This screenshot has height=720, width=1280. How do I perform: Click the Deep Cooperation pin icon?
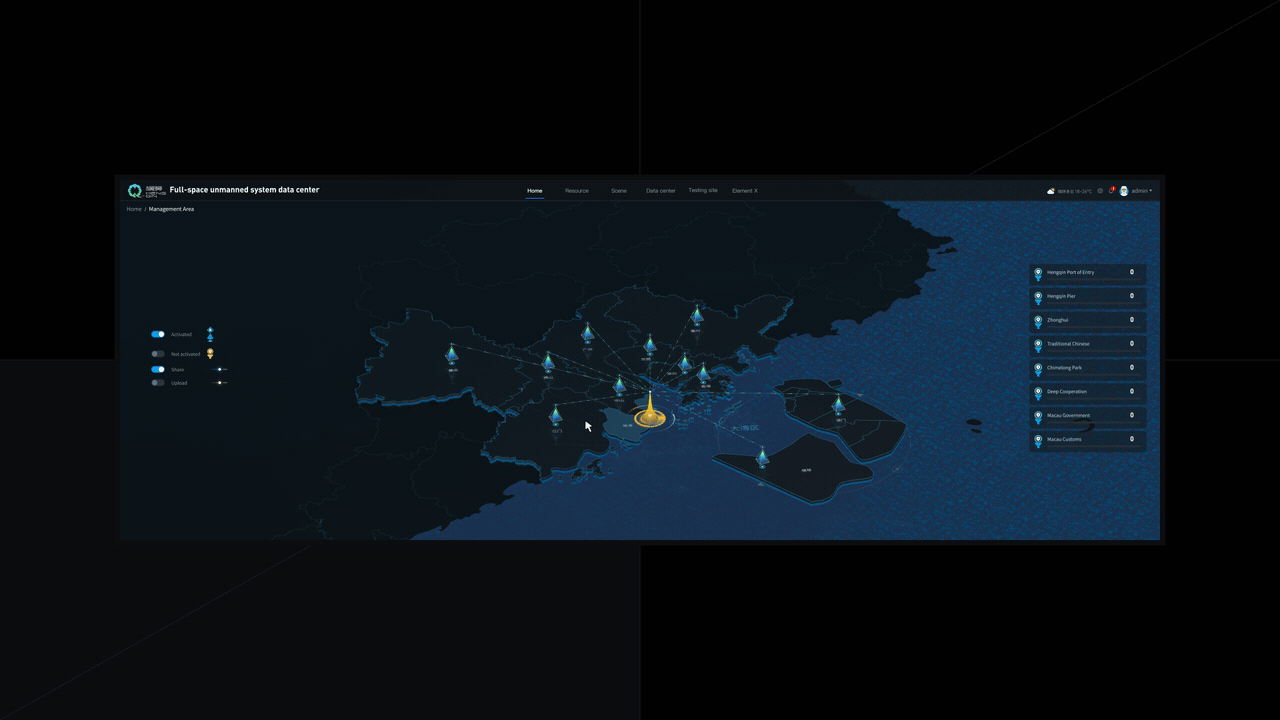coord(1038,393)
